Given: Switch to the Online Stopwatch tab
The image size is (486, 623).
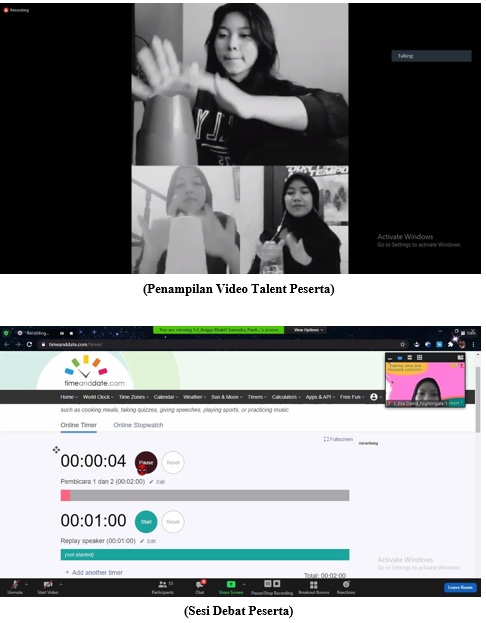Looking at the screenshot, I should pyautogui.click(x=138, y=425).
